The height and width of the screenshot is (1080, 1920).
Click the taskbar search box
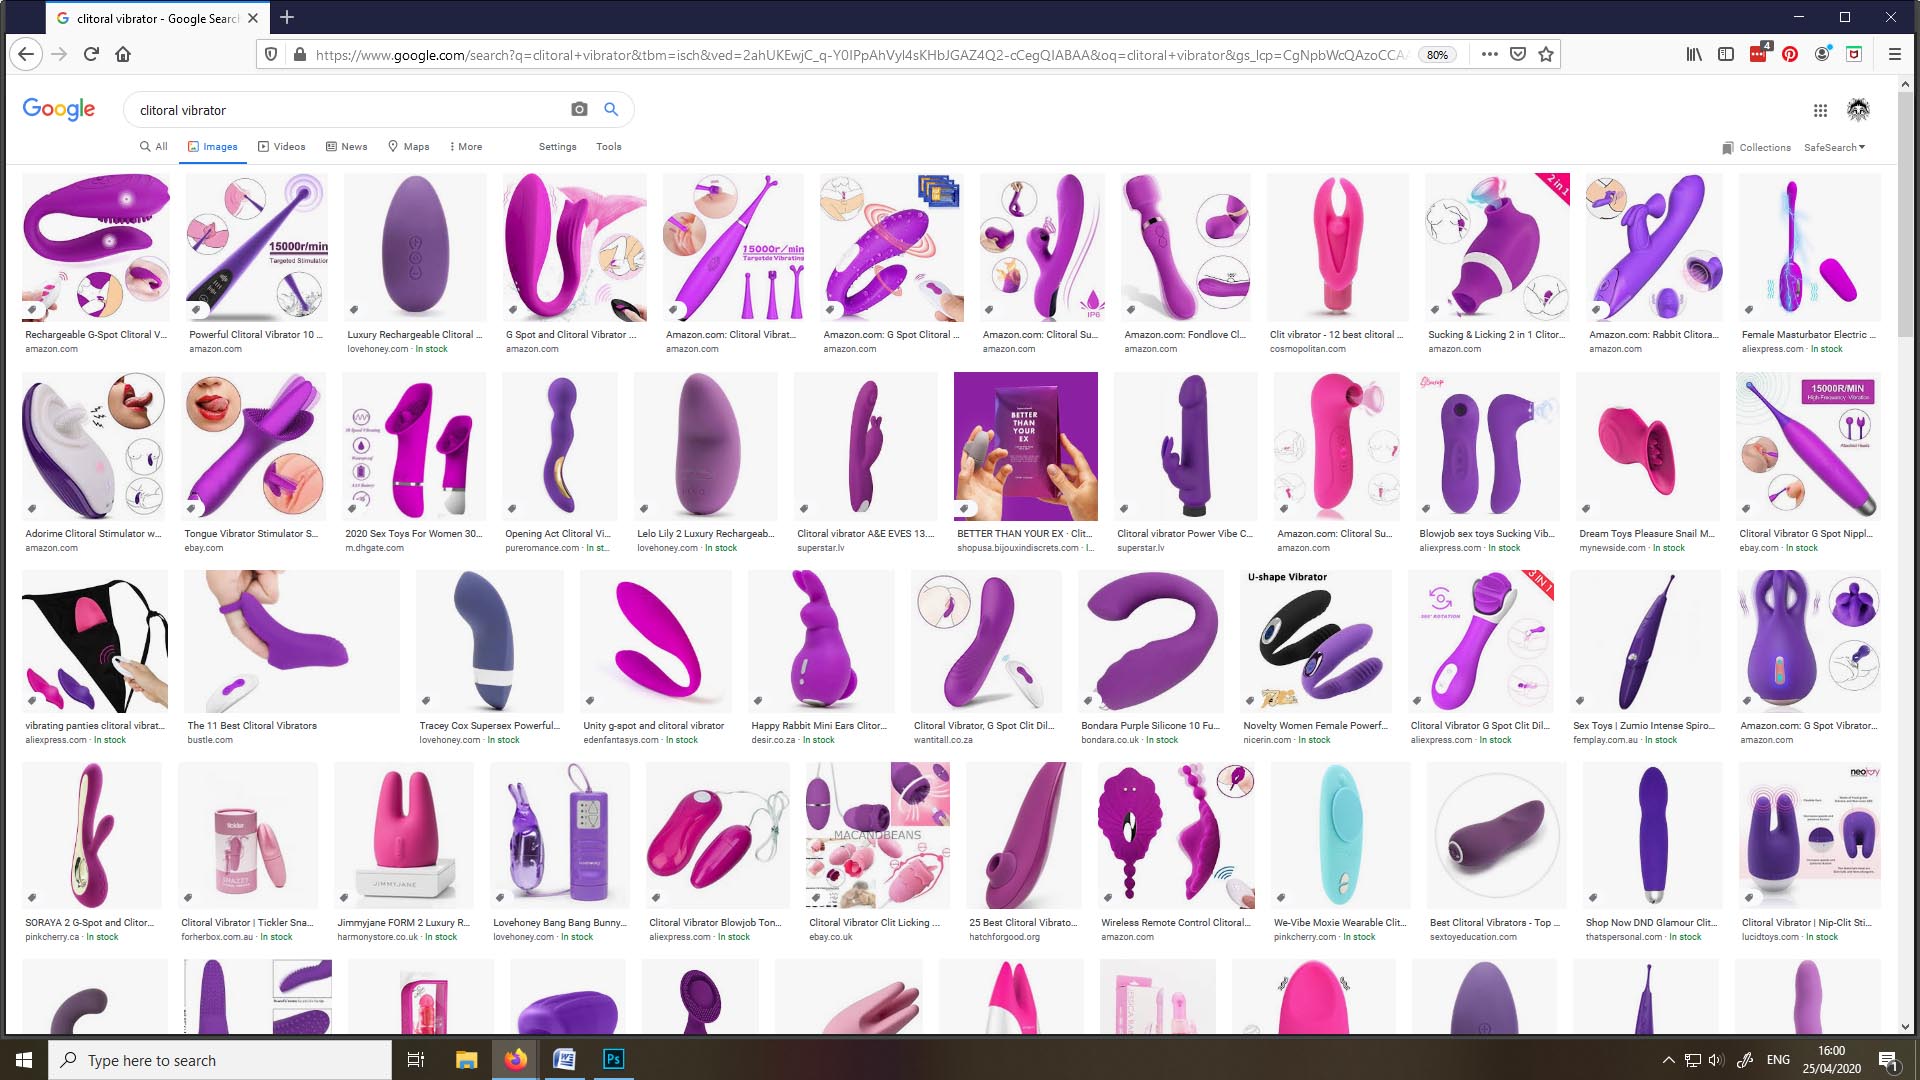[x=220, y=1060]
